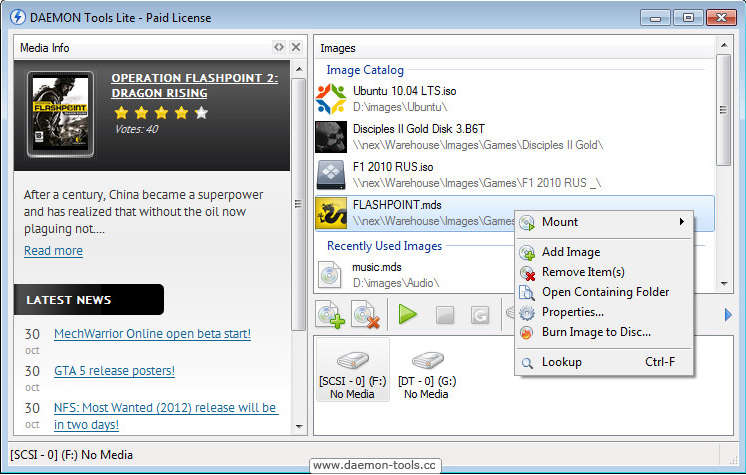Click the gray Unmount stop button
Image resolution: width=746 pixels, height=475 pixels.
click(x=444, y=315)
